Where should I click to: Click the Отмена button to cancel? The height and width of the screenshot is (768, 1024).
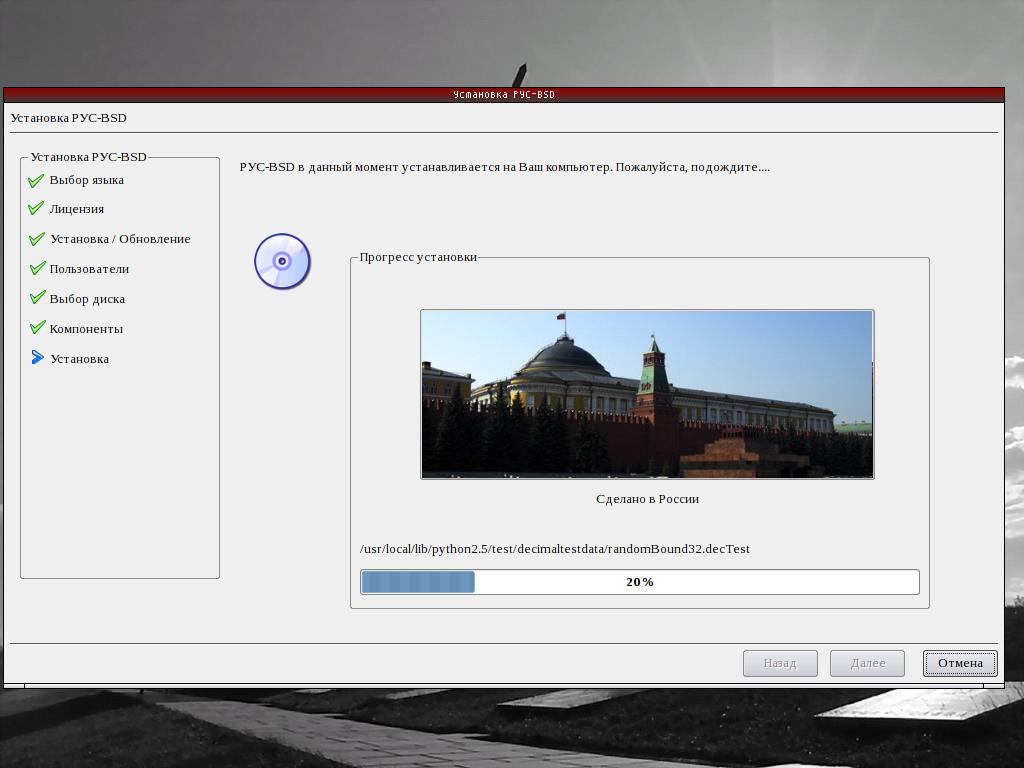[x=960, y=664]
